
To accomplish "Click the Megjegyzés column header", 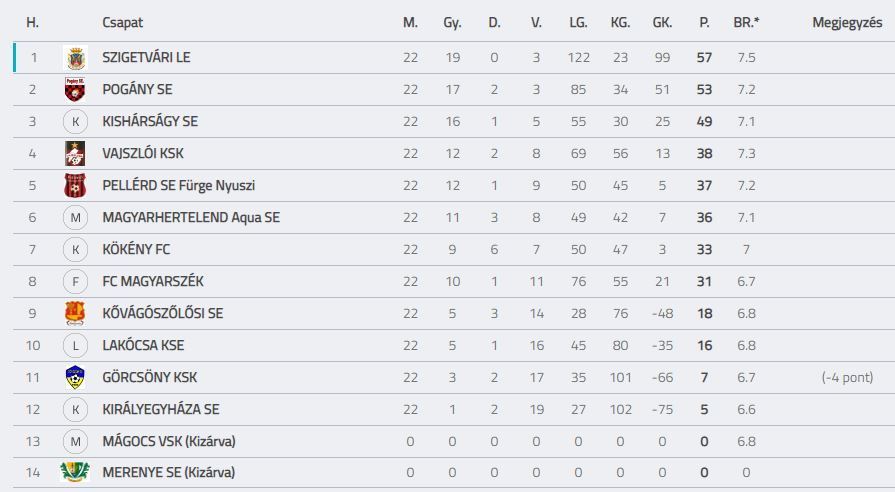I will [x=847, y=23].
